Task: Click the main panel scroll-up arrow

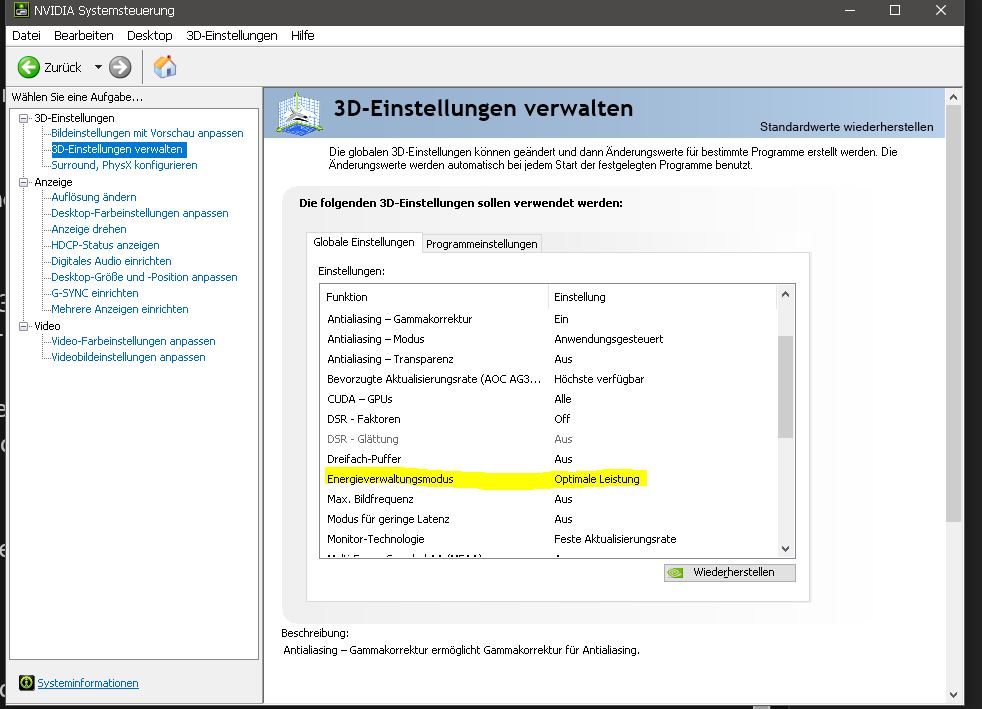Action: [953, 97]
